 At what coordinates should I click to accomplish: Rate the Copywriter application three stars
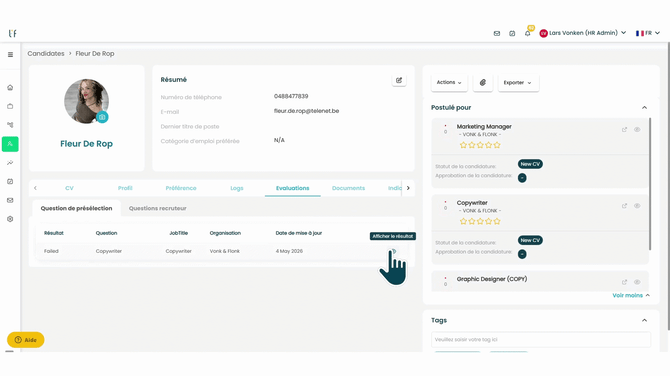coord(480,221)
